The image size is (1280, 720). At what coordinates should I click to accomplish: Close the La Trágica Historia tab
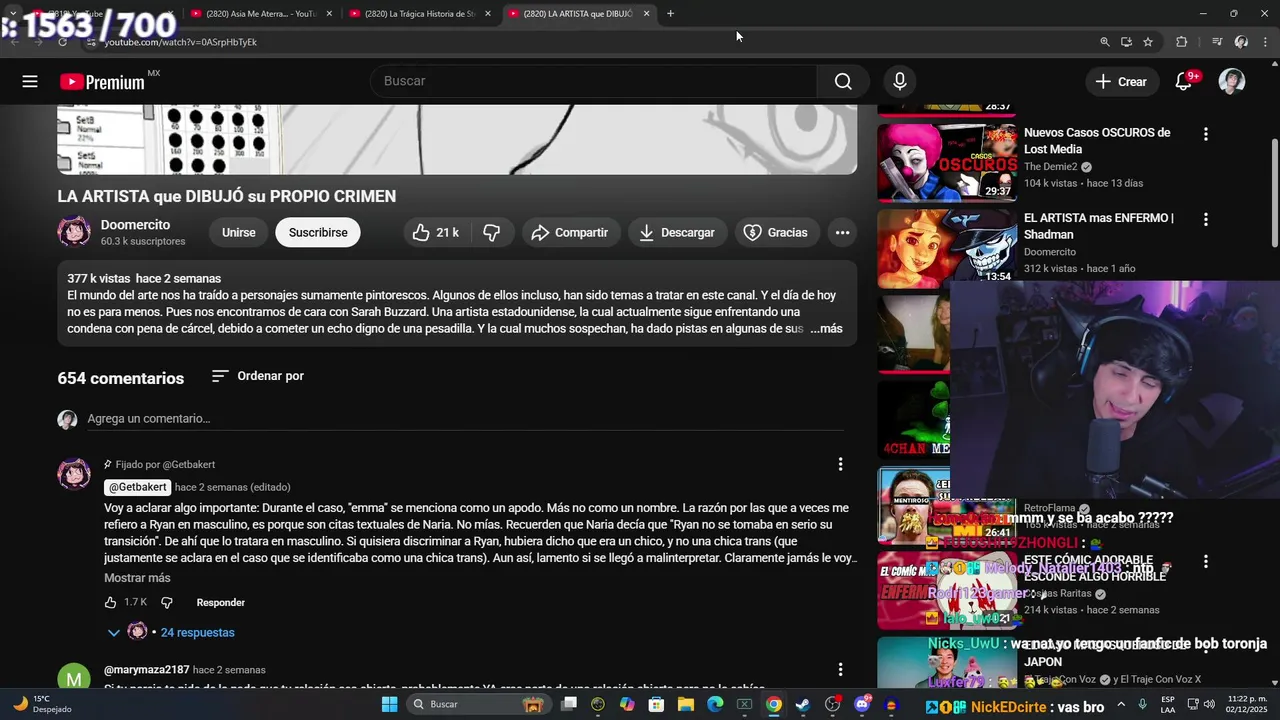pos(488,14)
